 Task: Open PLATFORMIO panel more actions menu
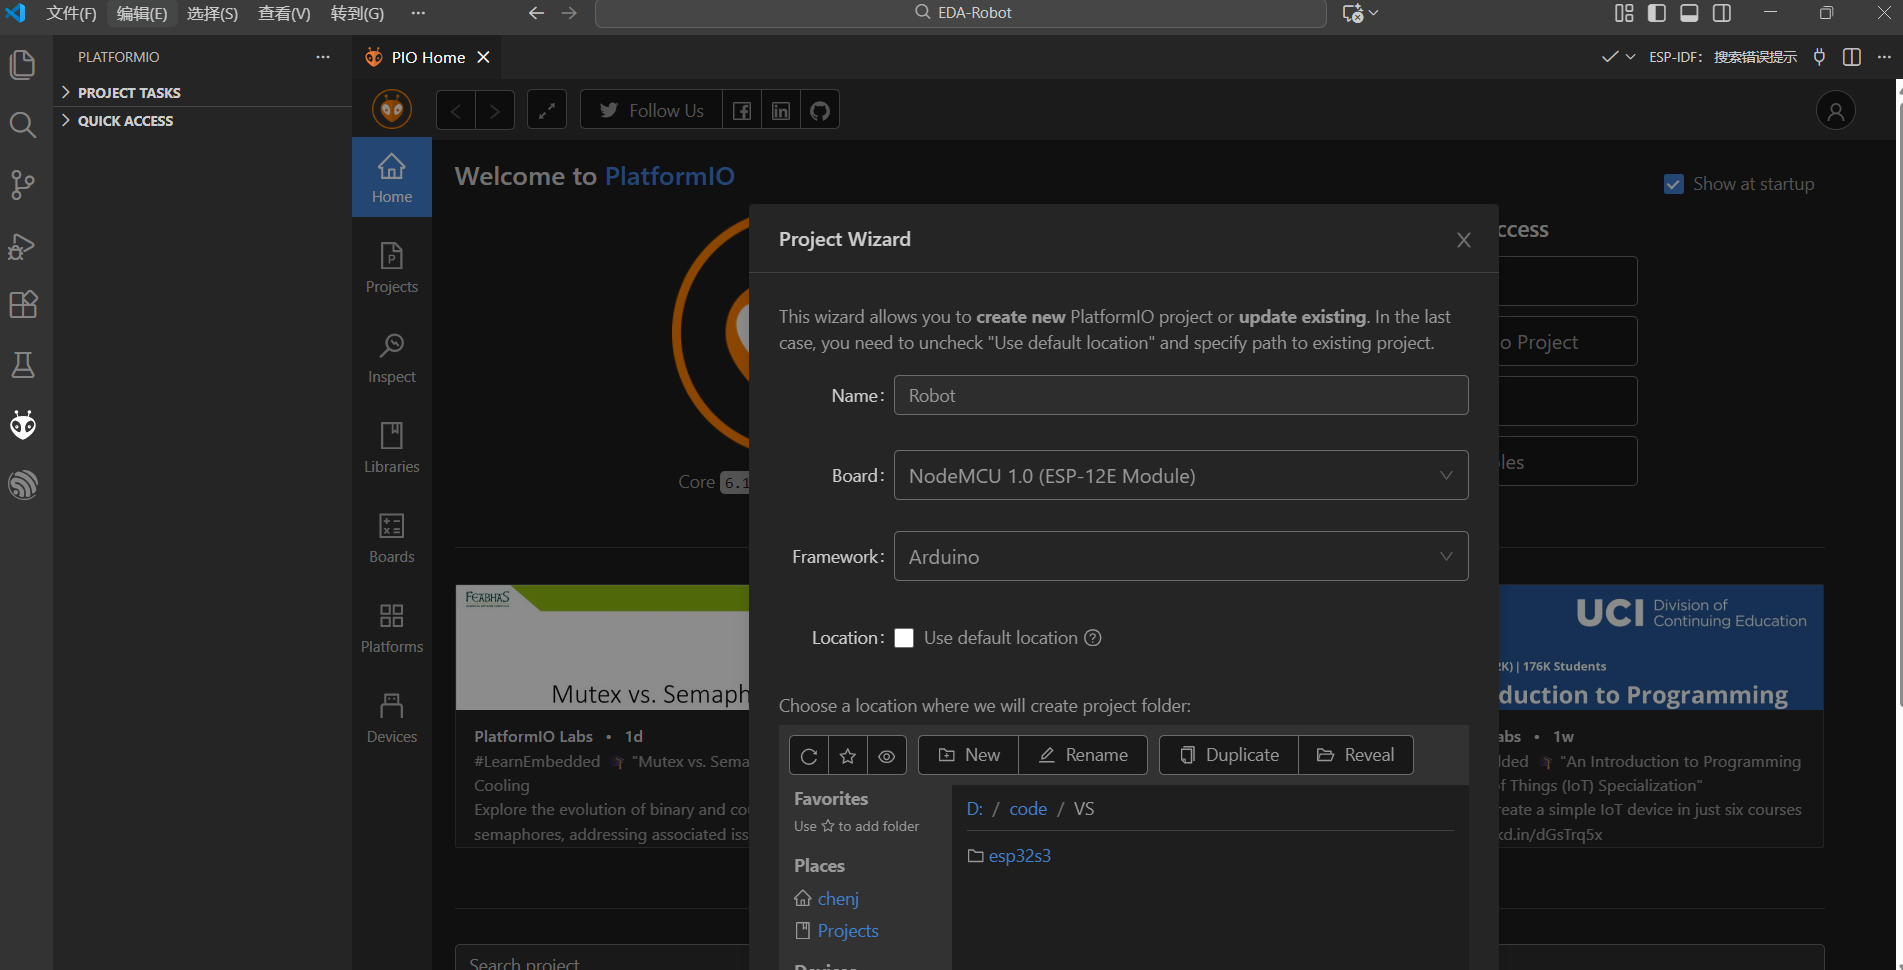pyautogui.click(x=323, y=57)
